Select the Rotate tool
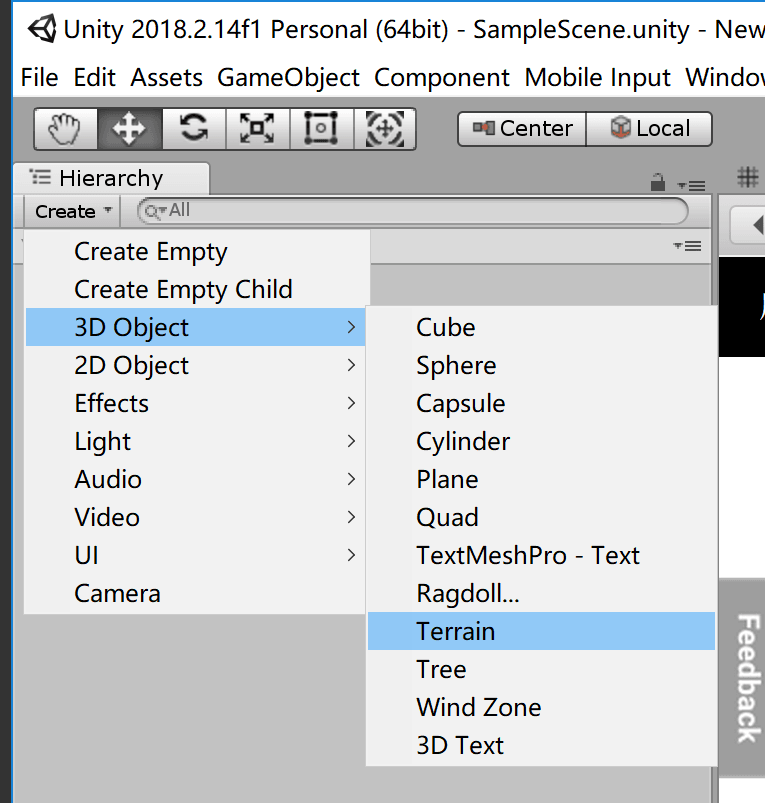The height and width of the screenshot is (803, 765). click(194, 129)
